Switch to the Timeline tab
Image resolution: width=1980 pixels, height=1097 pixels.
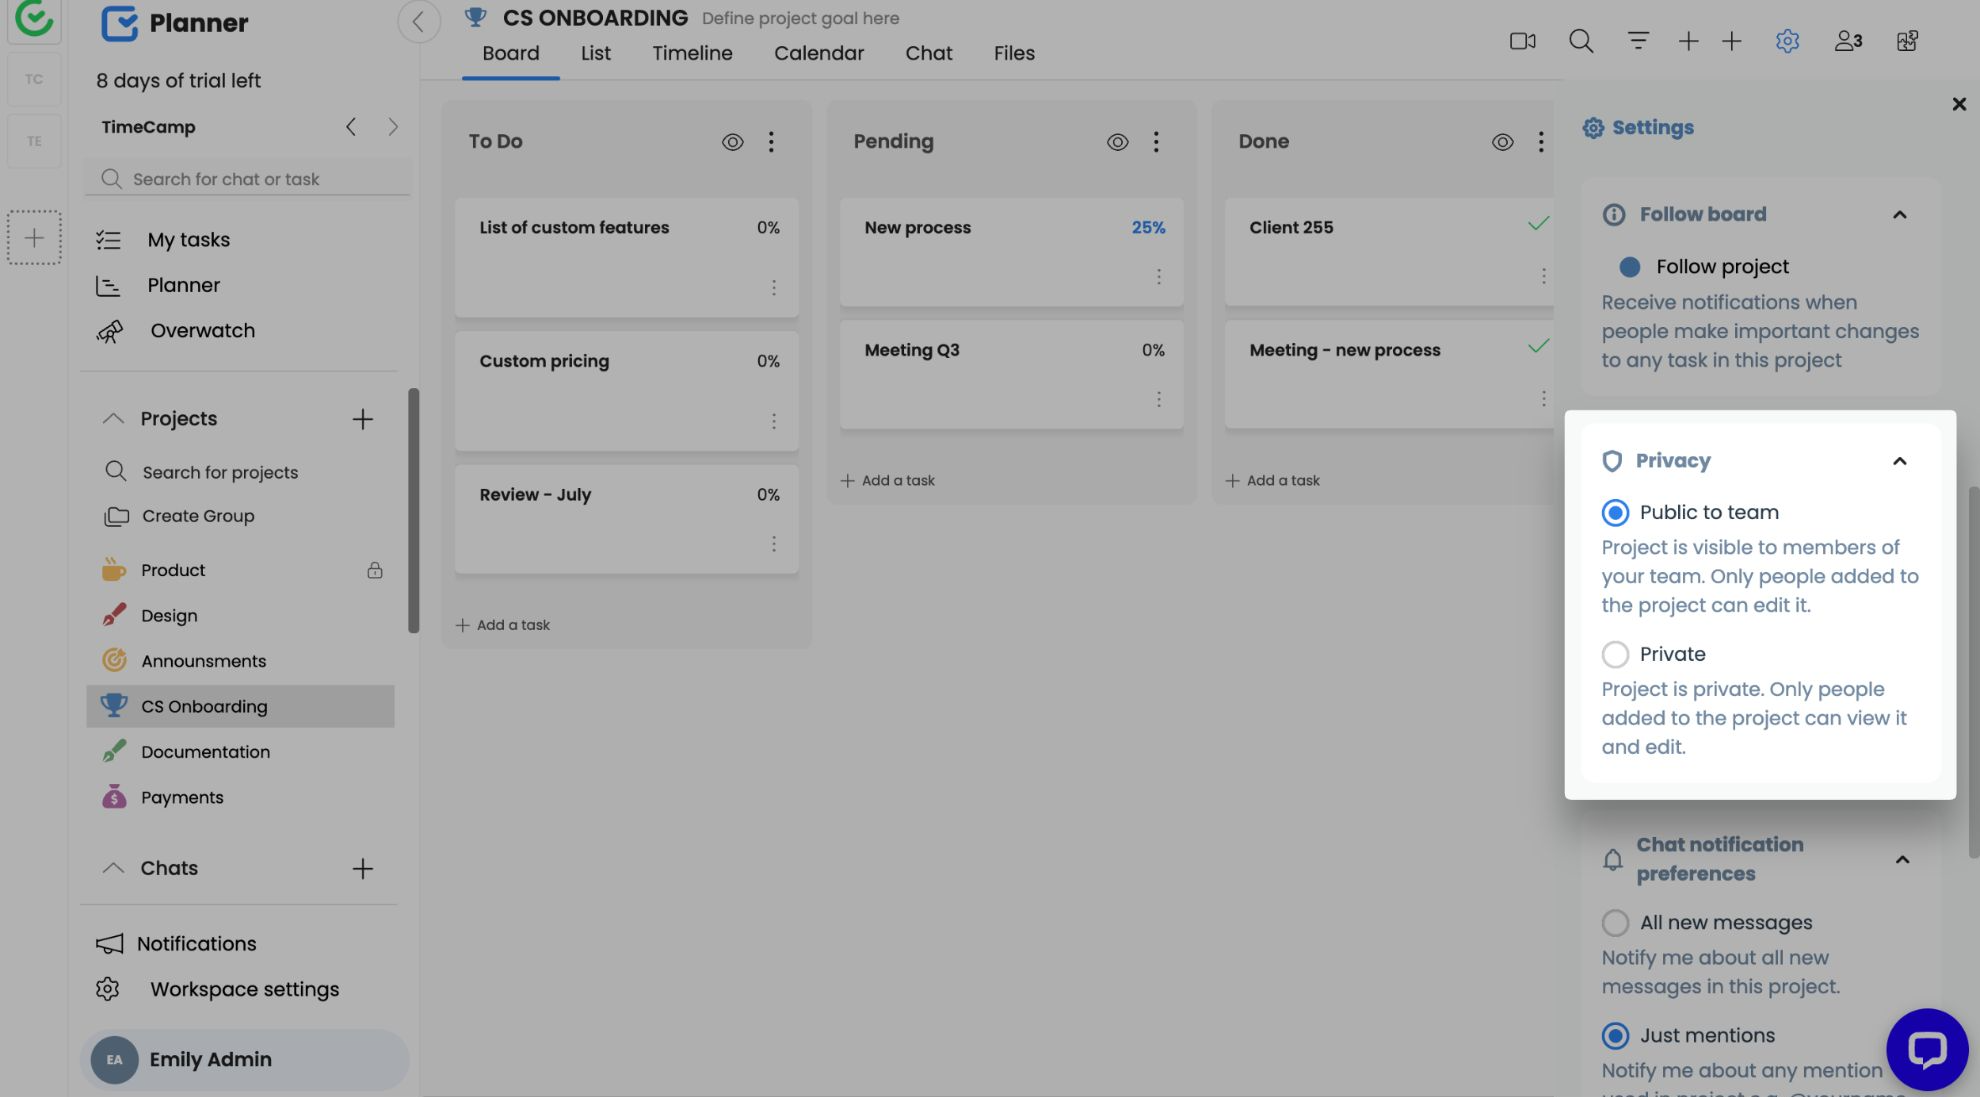[692, 54]
